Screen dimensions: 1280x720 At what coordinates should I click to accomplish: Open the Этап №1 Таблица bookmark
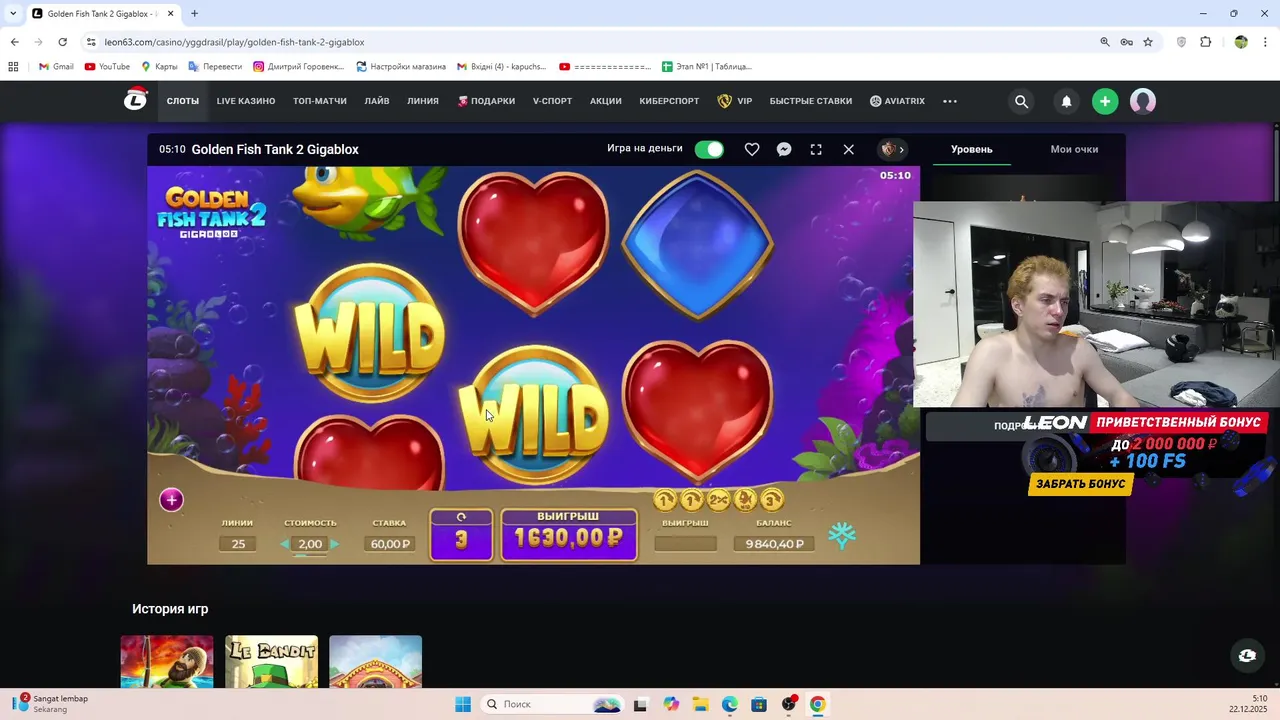(707, 67)
